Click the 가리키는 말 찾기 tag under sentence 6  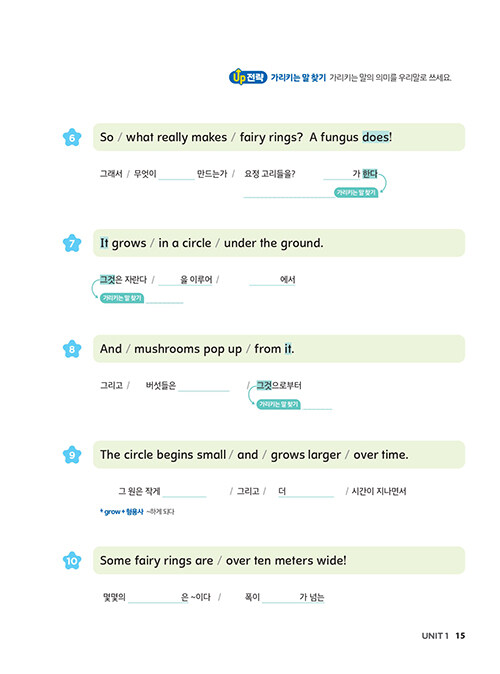pyautogui.click(x=356, y=193)
